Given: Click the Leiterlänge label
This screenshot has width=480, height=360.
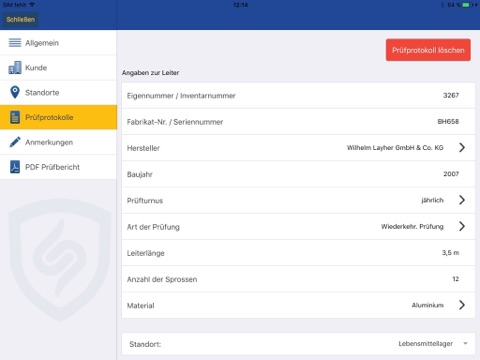Looking at the screenshot, I should pyautogui.click(x=146, y=253).
